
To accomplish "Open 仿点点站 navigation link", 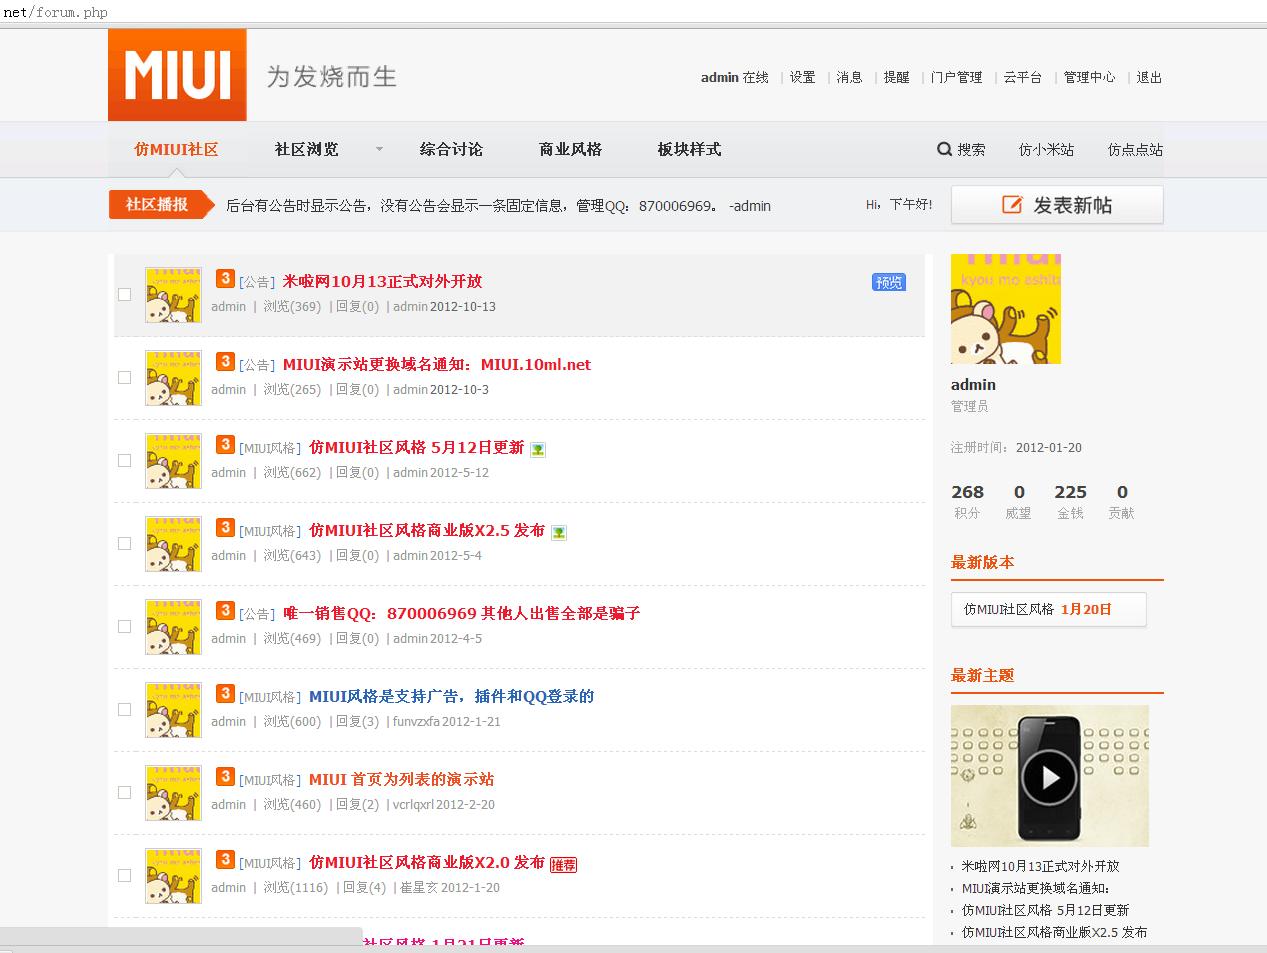I will point(1135,149).
